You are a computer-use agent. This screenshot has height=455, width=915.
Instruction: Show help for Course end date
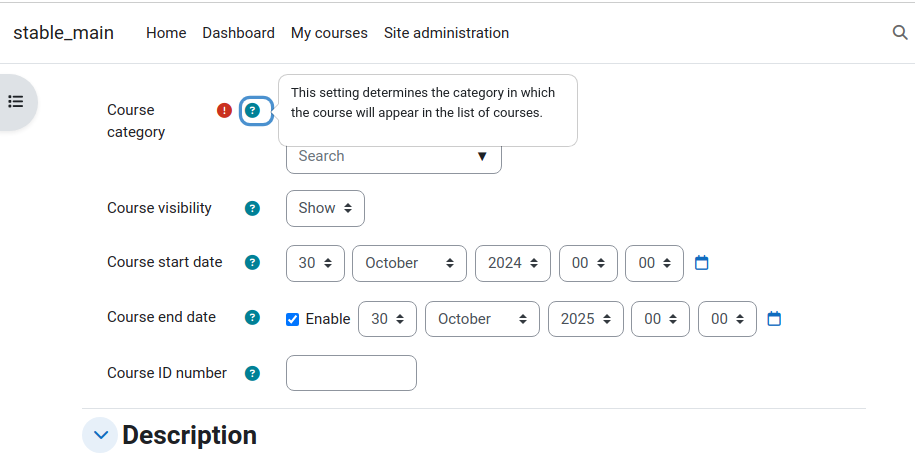pyautogui.click(x=252, y=317)
